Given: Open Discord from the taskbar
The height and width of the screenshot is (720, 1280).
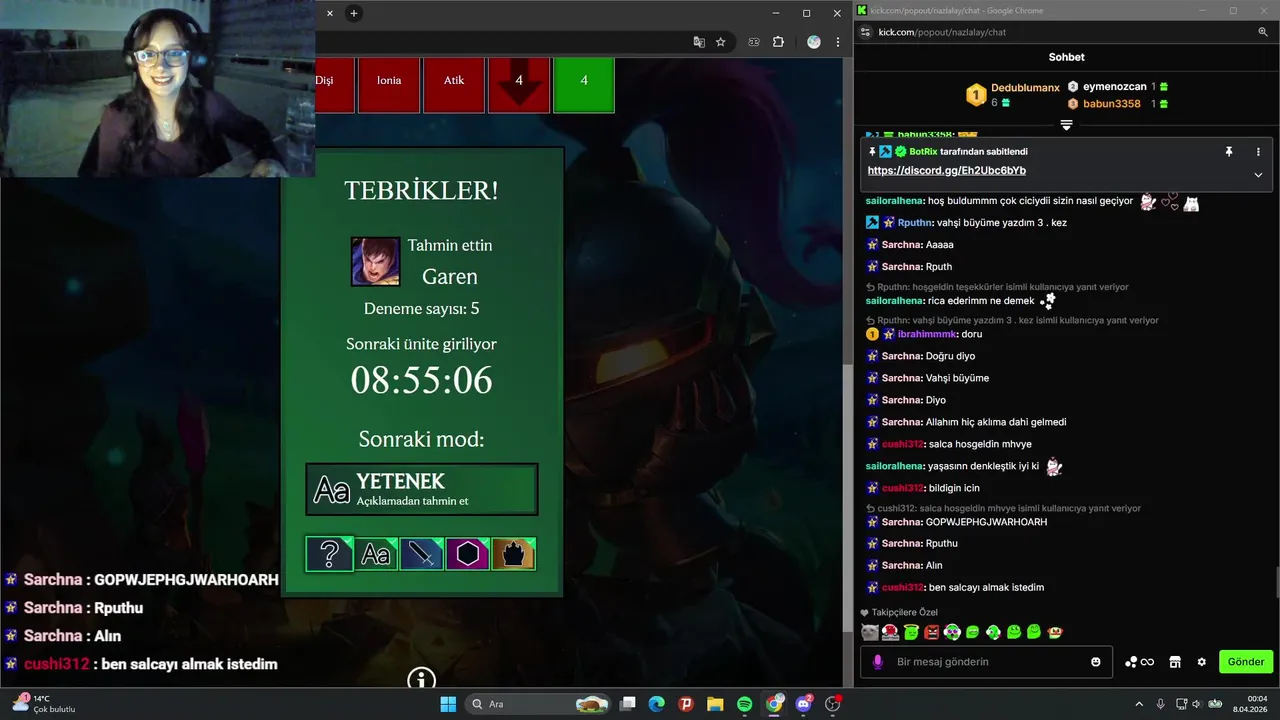Looking at the screenshot, I should [x=804, y=704].
